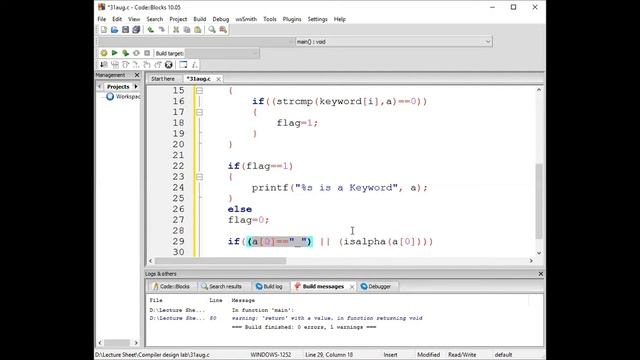Abort the current build

(147, 53)
